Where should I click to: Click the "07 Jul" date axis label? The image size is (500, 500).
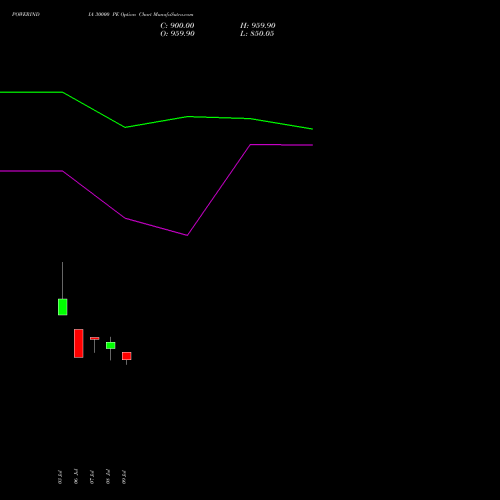[92, 477]
